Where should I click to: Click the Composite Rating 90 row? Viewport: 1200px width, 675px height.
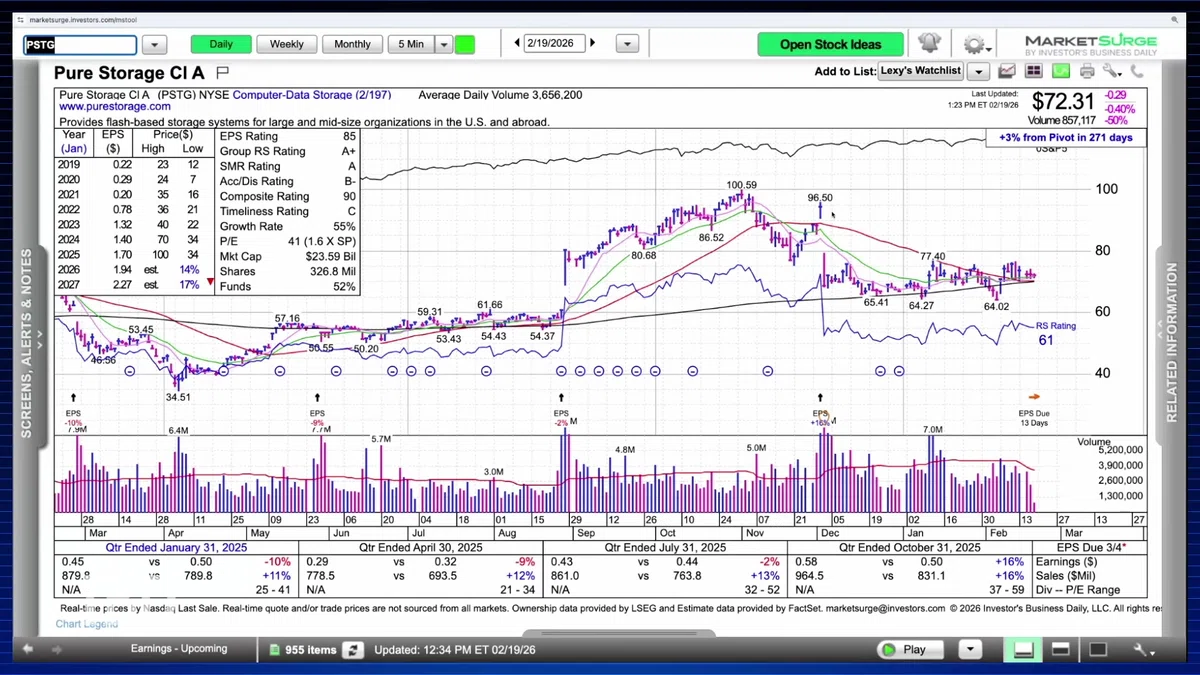288,196
